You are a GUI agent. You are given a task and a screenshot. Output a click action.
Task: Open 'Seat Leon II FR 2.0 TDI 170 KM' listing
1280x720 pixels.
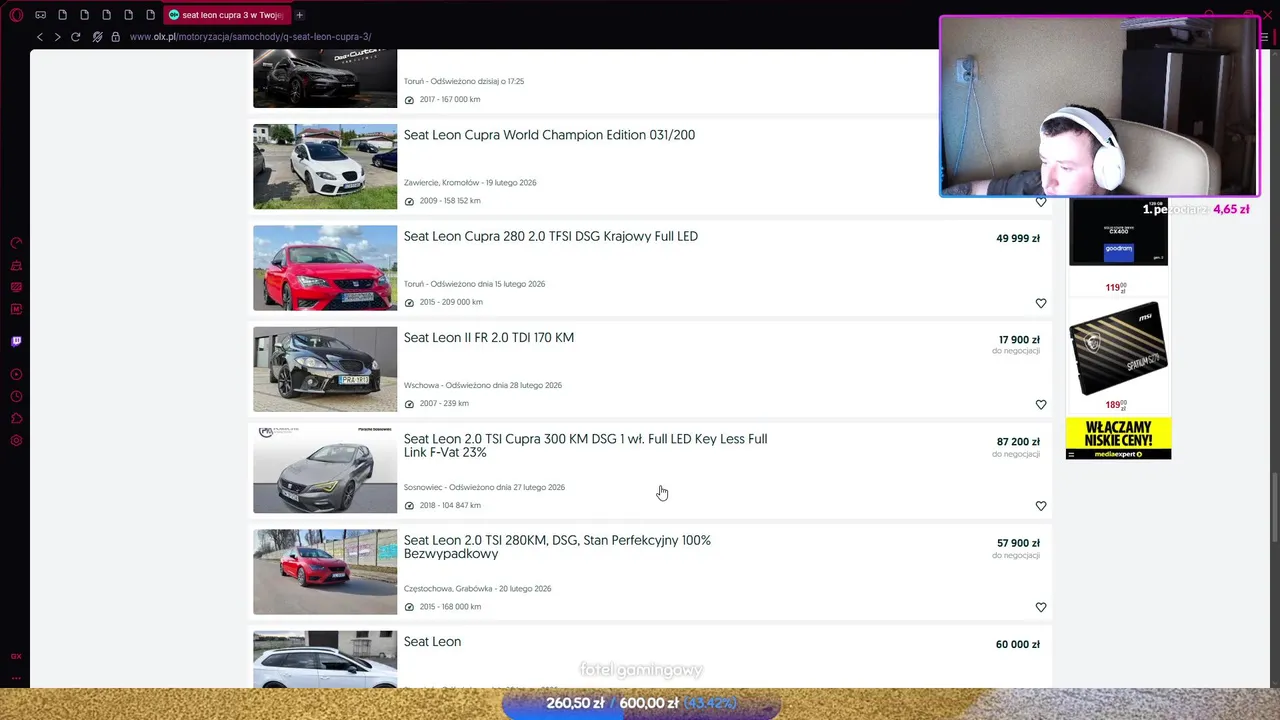tap(488, 338)
